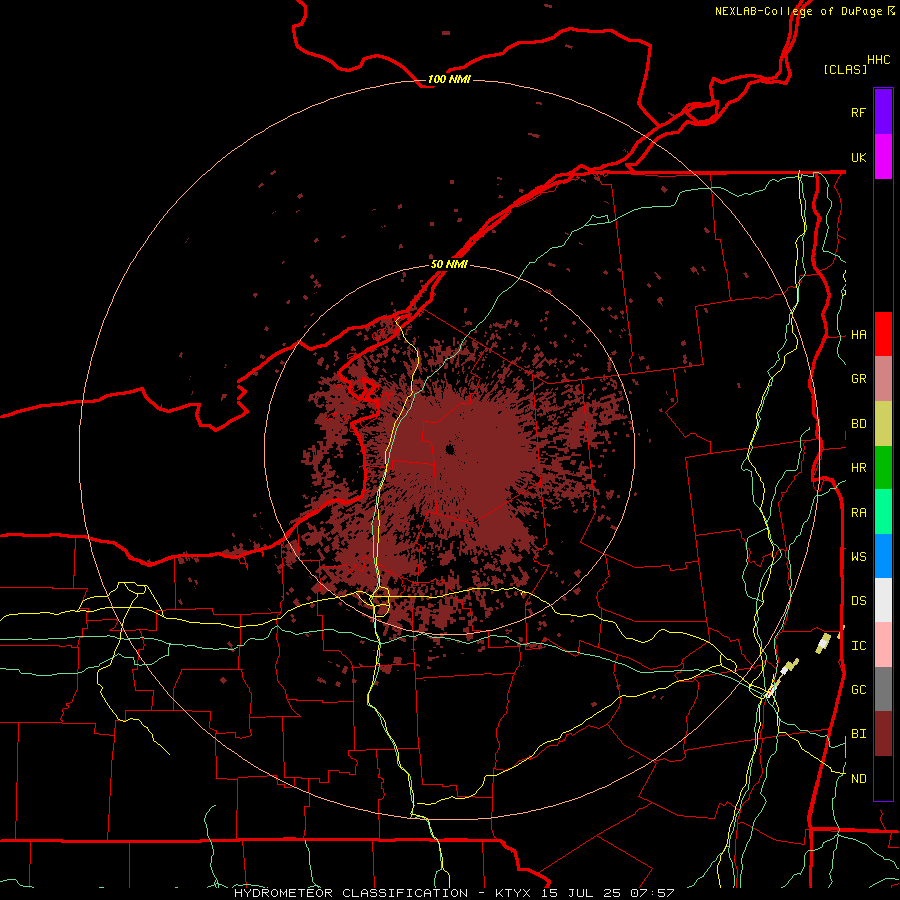The image size is (900, 900).
Task: Click the 100 NMI range ring label
Action: coord(449,79)
